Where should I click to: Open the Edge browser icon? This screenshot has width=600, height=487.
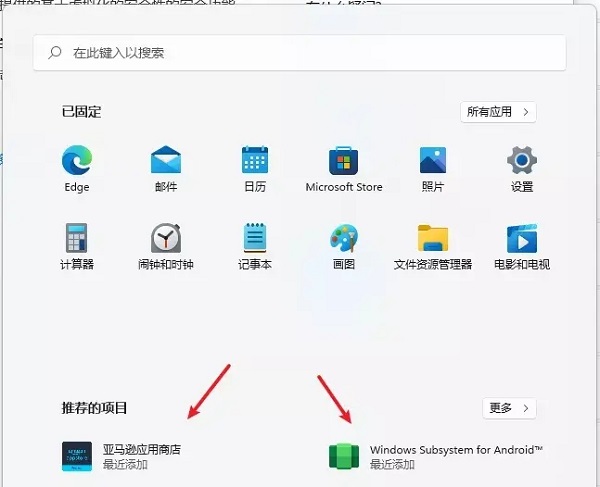(x=77, y=160)
